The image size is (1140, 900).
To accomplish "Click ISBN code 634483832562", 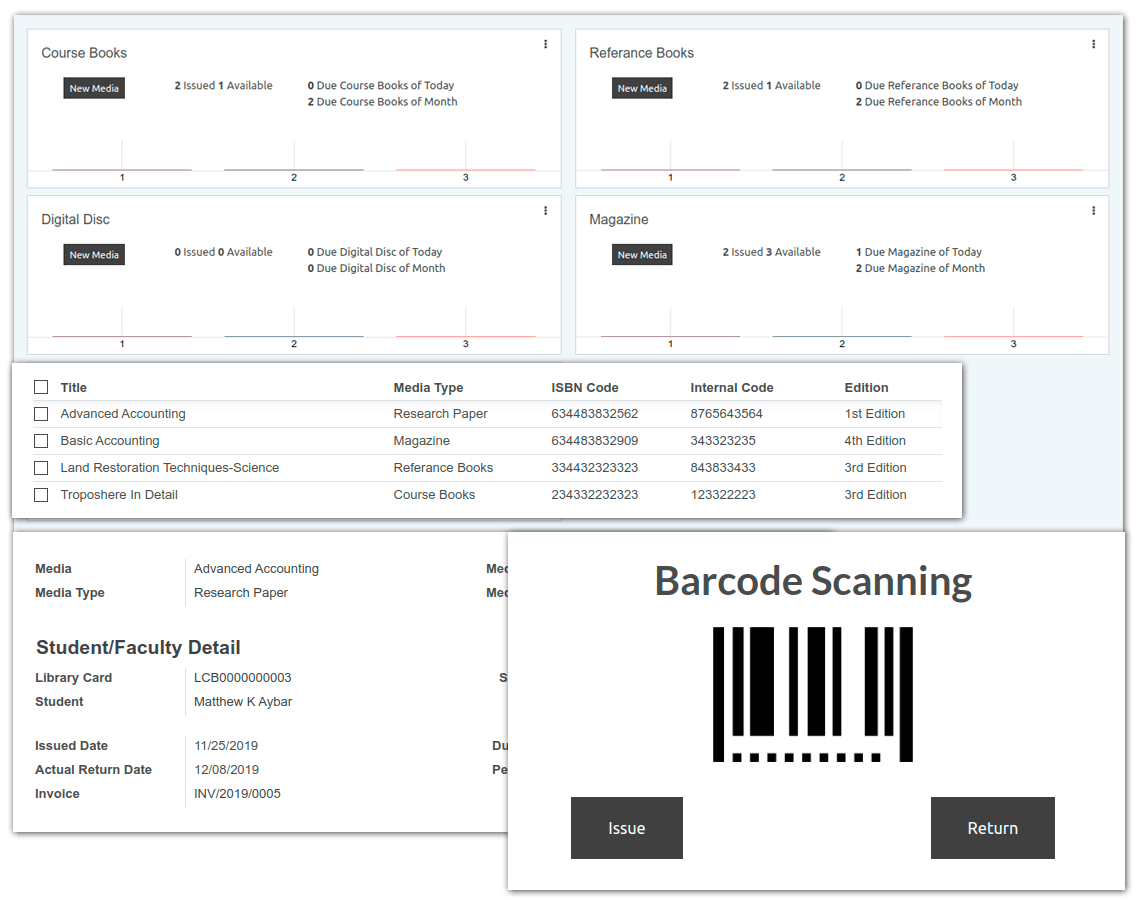I will point(595,414).
